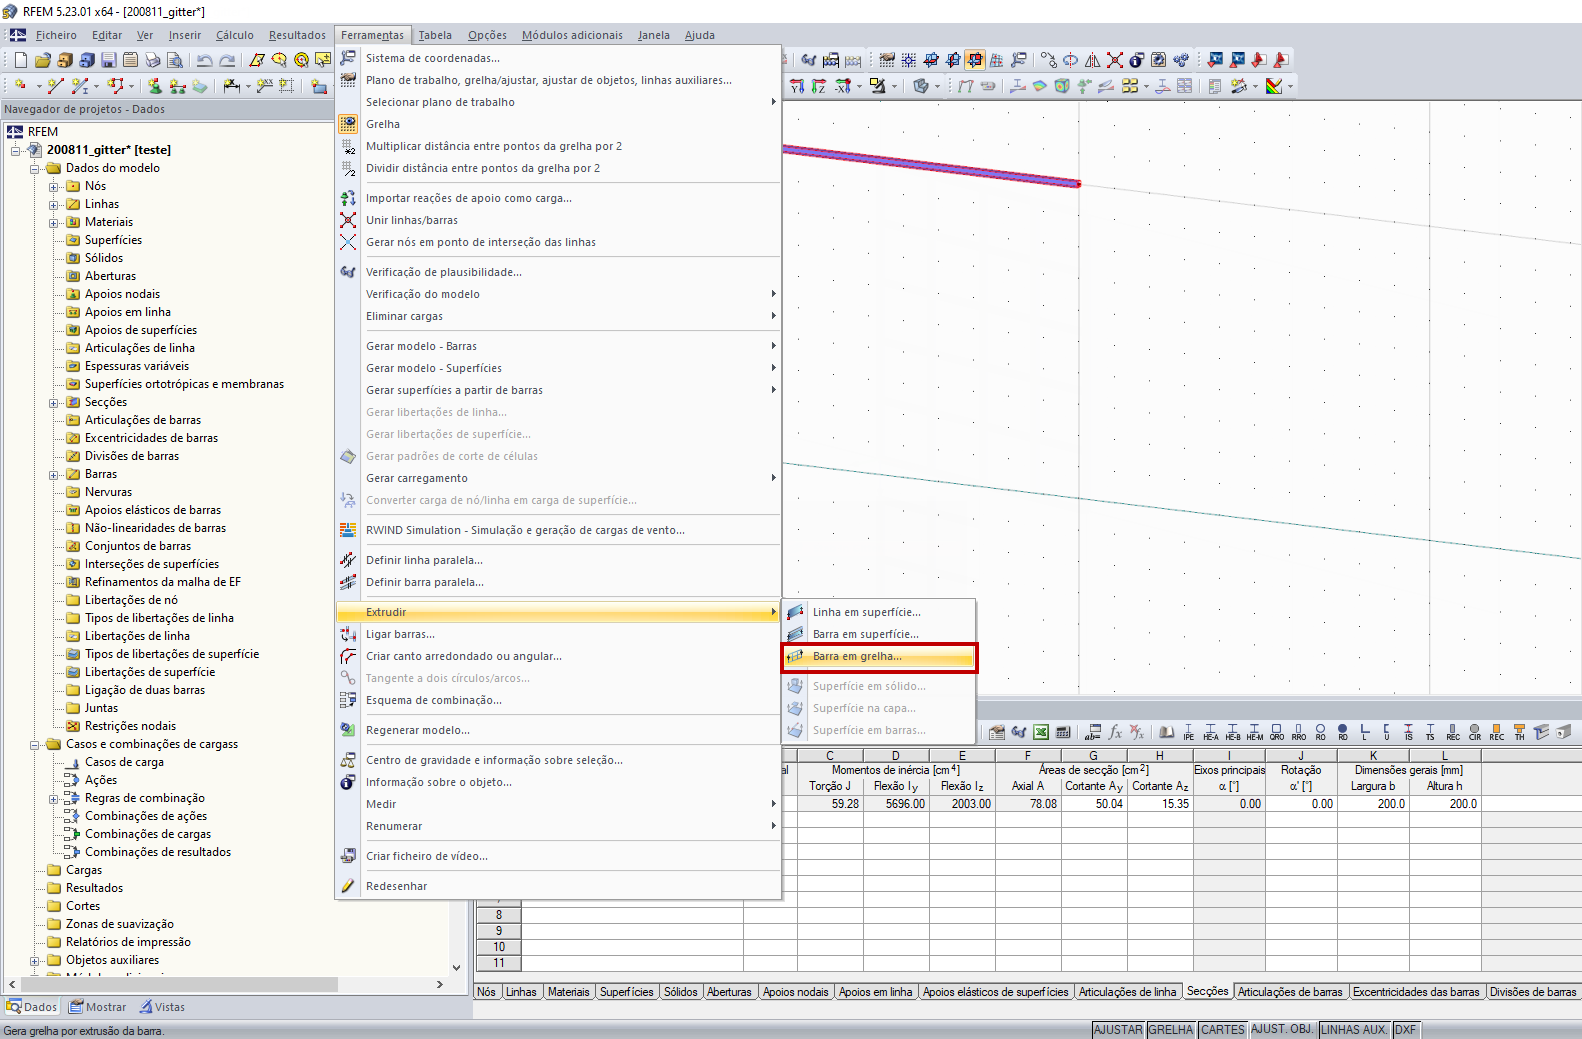1582x1039 pixels.
Task: Expand the Regras de combinação tree node
Action: (x=54, y=798)
